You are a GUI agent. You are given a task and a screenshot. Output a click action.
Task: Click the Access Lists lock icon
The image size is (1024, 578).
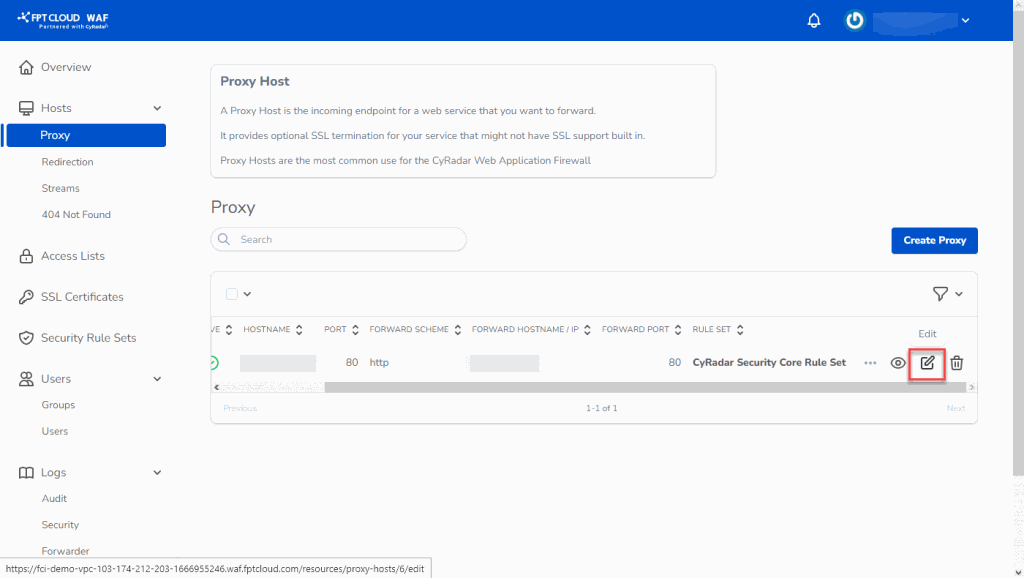pos(26,256)
